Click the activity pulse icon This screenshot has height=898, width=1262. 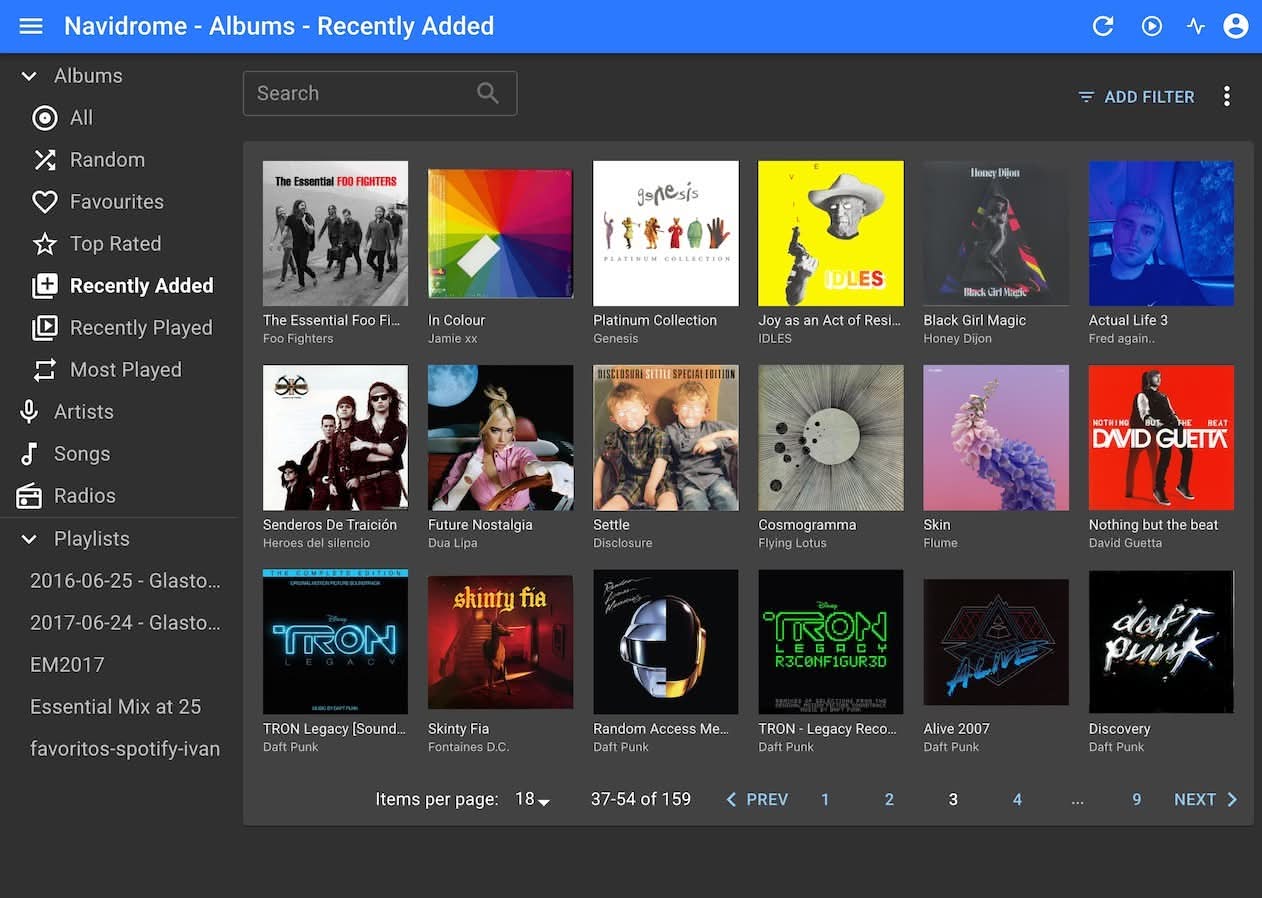pos(1196,26)
